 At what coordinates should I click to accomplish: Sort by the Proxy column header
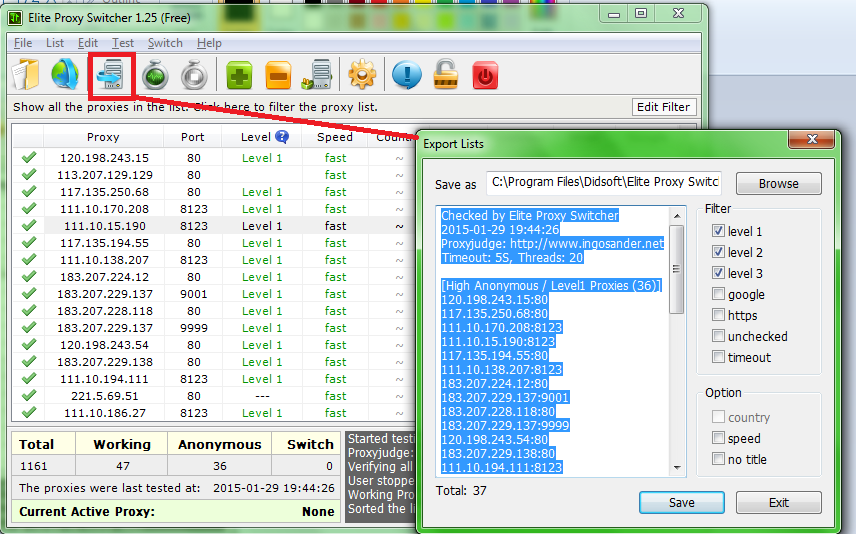103,137
